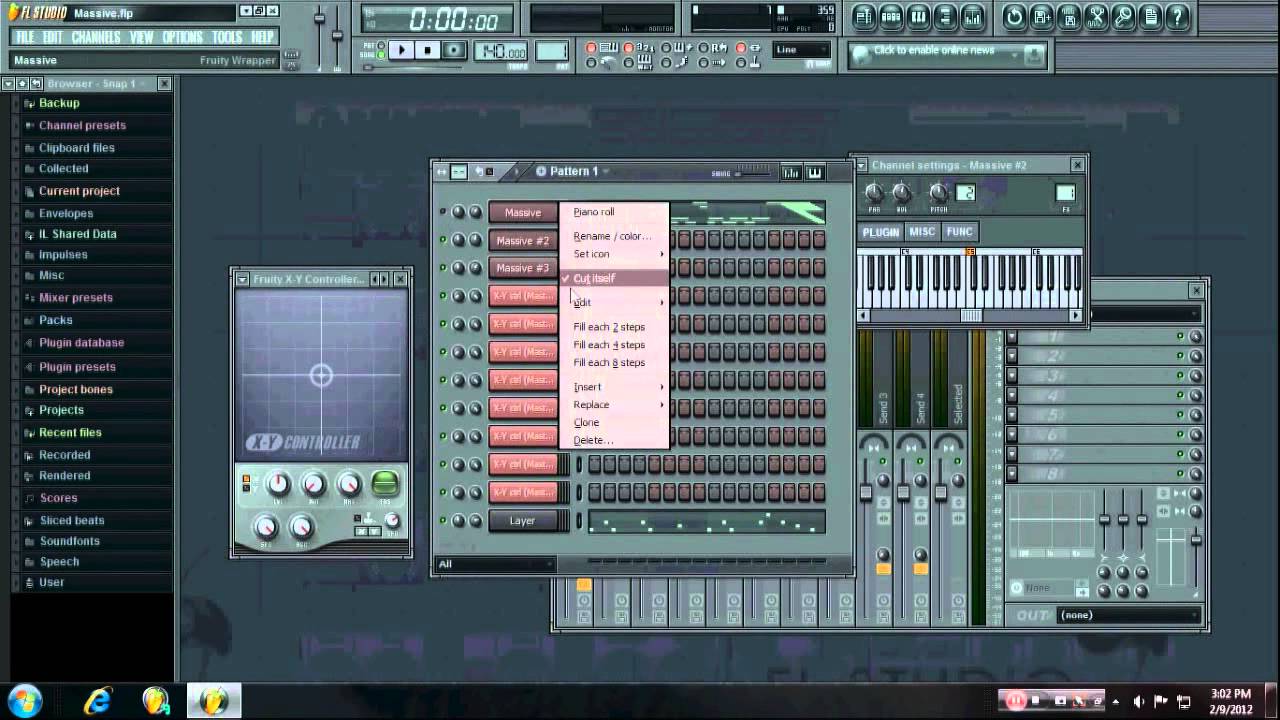Open the Piano roll view icon
Image resolution: width=1280 pixels, height=720 pixels.
coord(918,17)
